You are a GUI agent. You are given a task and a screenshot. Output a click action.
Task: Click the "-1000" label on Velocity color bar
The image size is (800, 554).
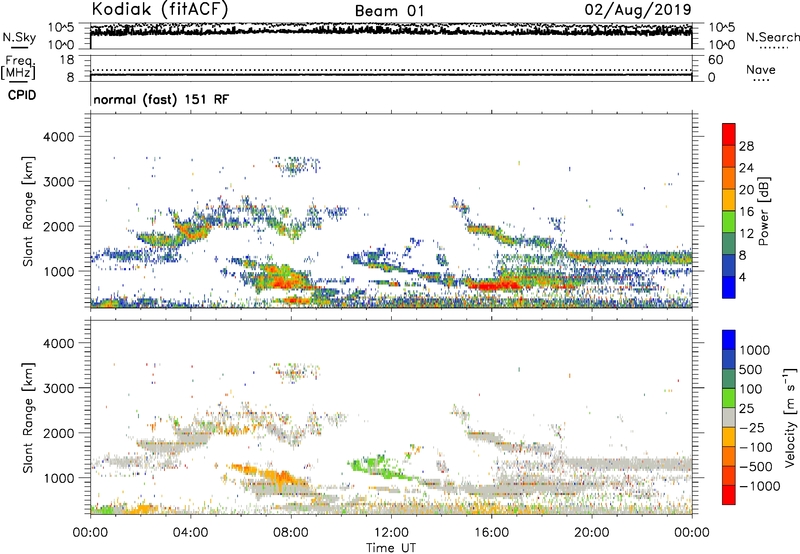coord(759,486)
